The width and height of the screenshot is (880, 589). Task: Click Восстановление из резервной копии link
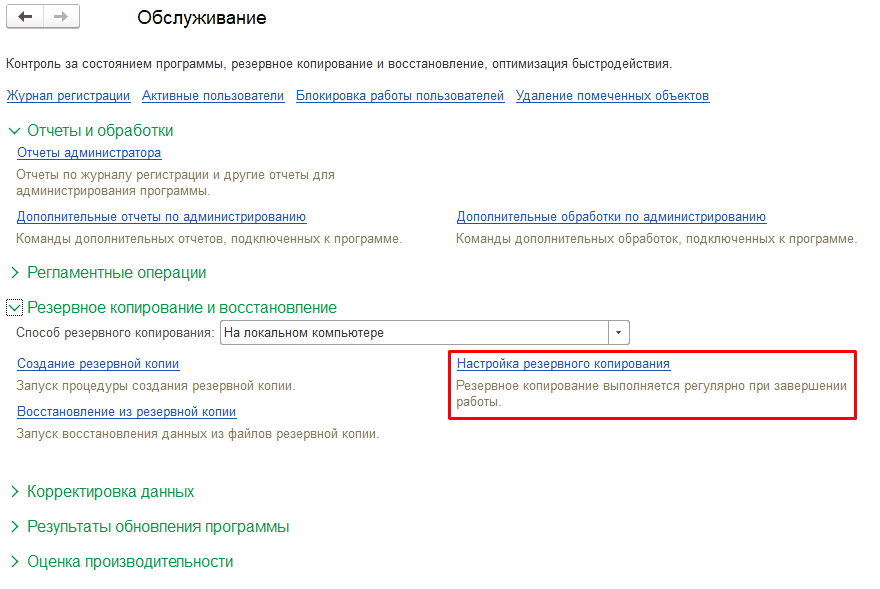tap(126, 412)
